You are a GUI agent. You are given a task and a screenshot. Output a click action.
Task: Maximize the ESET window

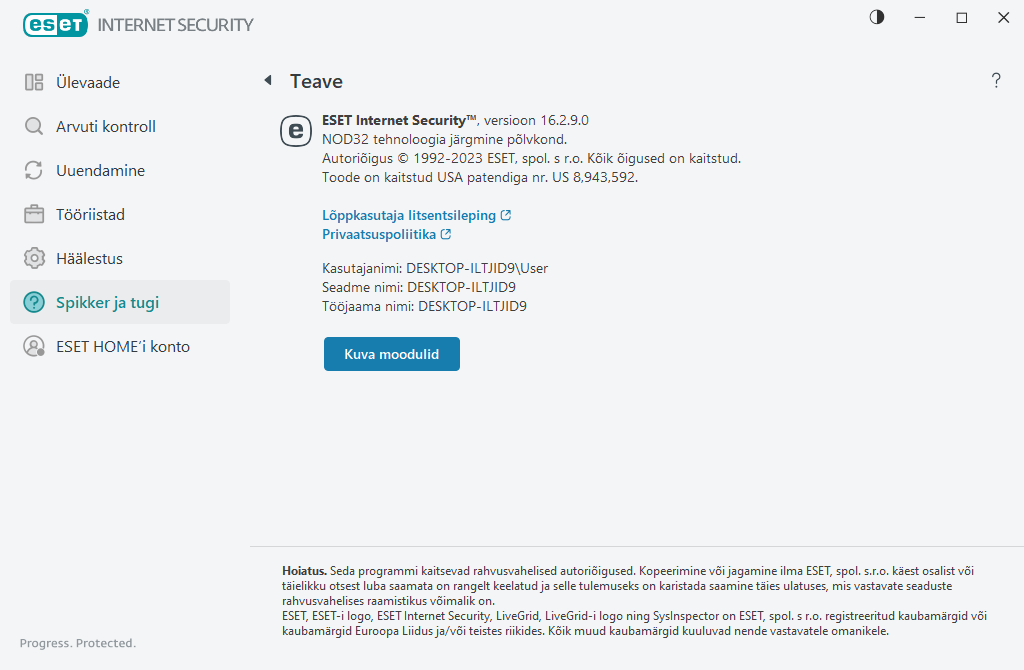coord(962,17)
